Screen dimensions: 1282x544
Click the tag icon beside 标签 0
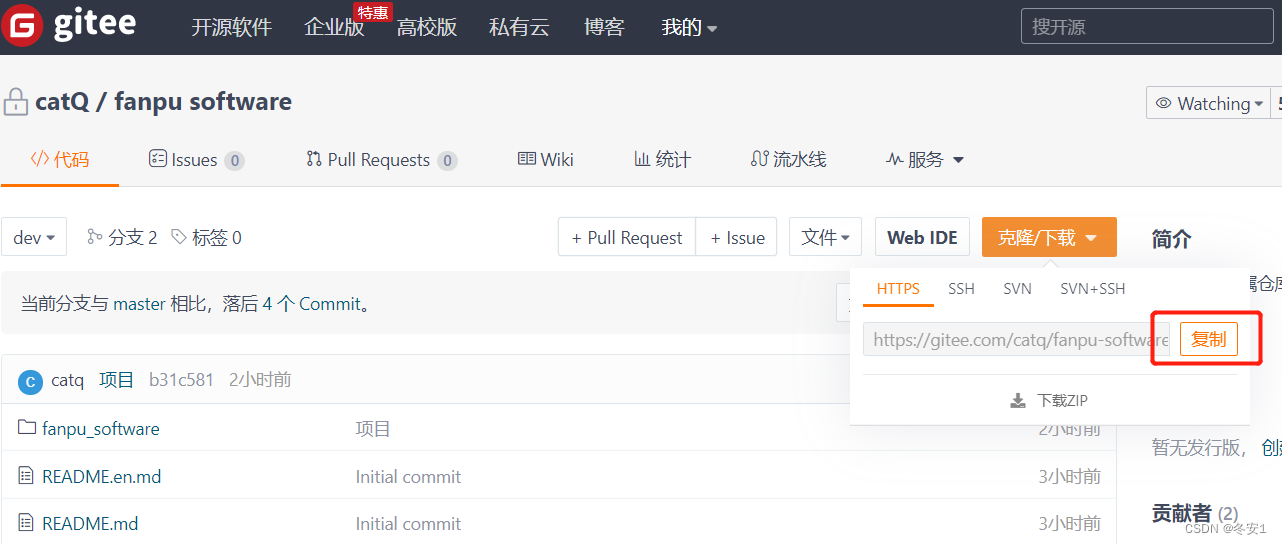[x=179, y=237]
